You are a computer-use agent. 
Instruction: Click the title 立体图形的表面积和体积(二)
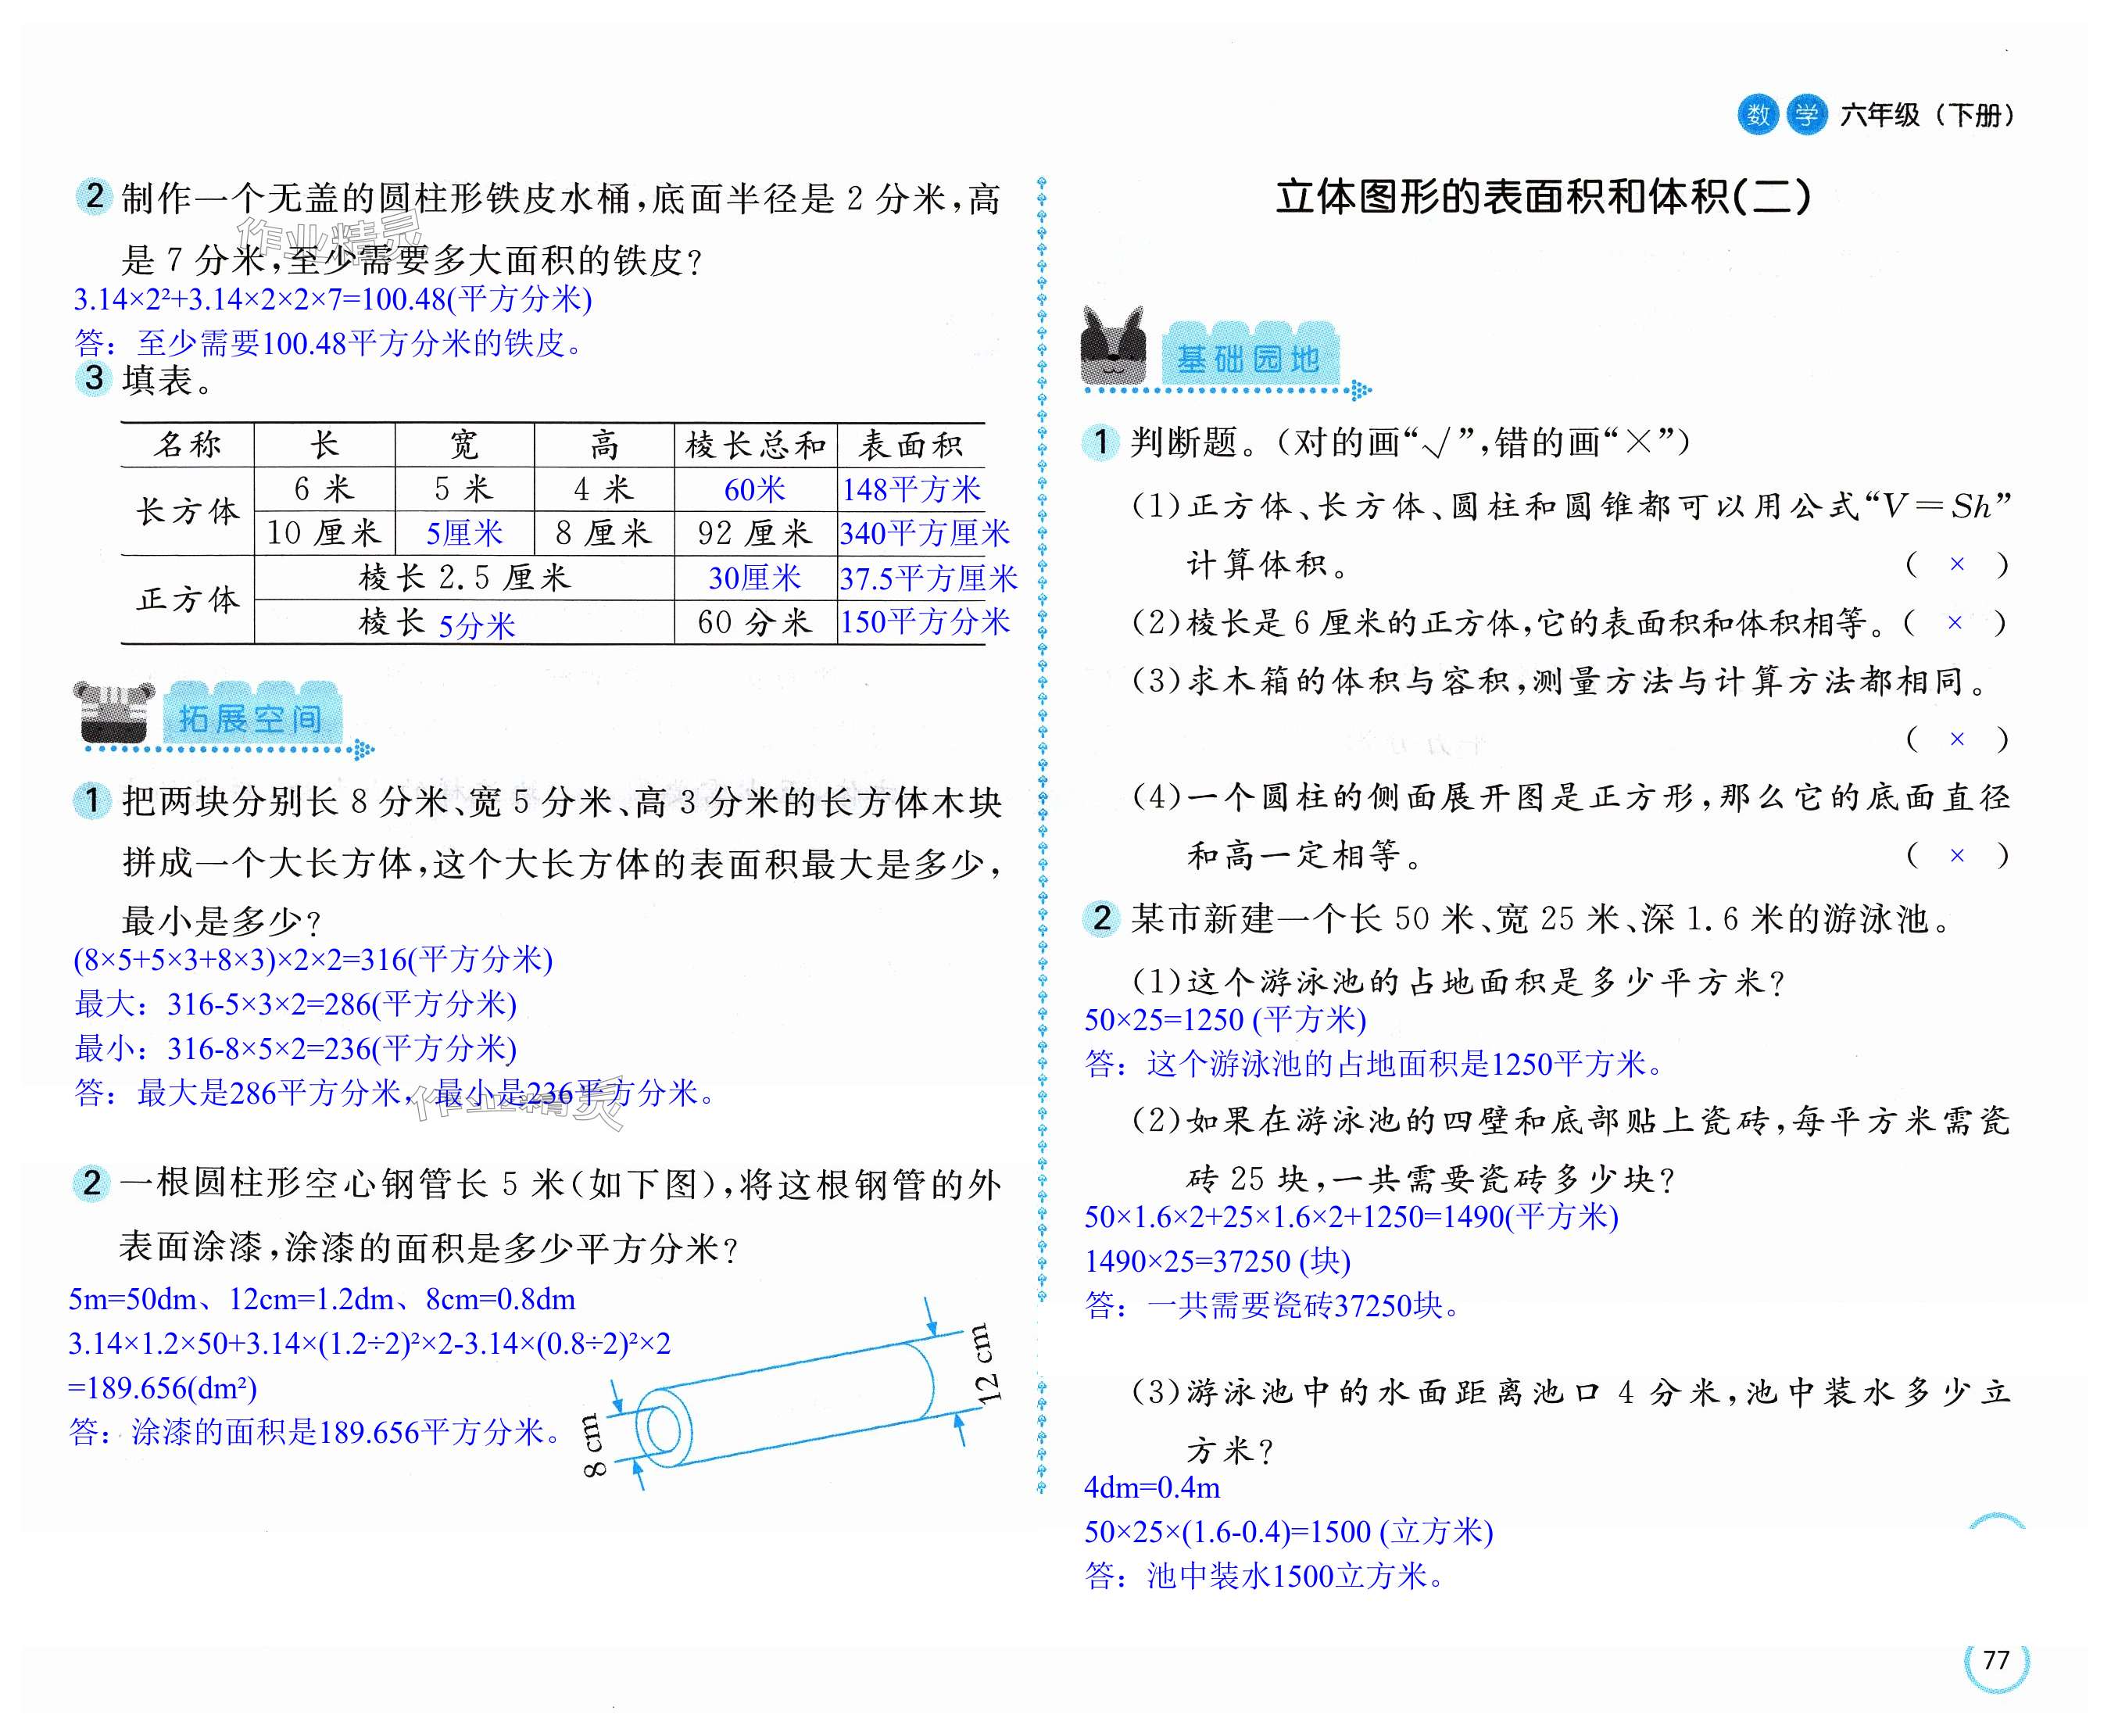[x=1543, y=197]
